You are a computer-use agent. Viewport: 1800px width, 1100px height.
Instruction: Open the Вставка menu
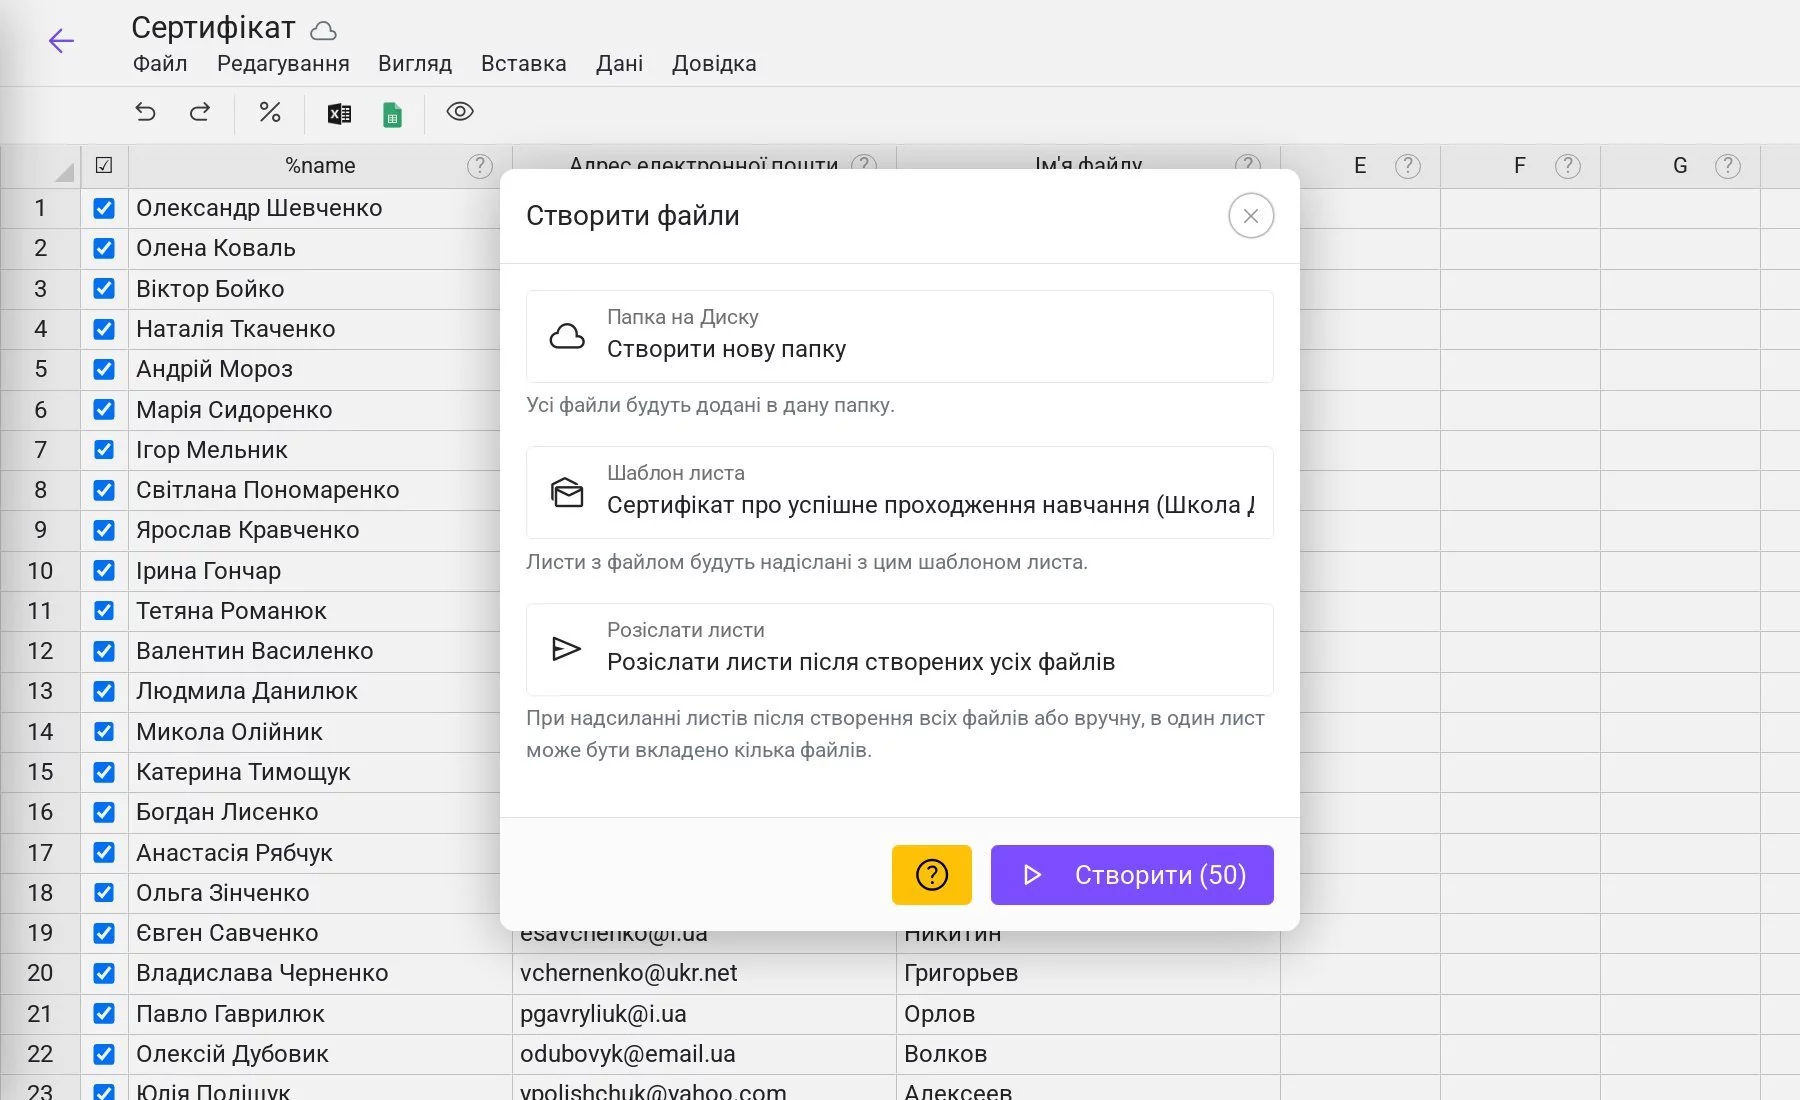[524, 64]
